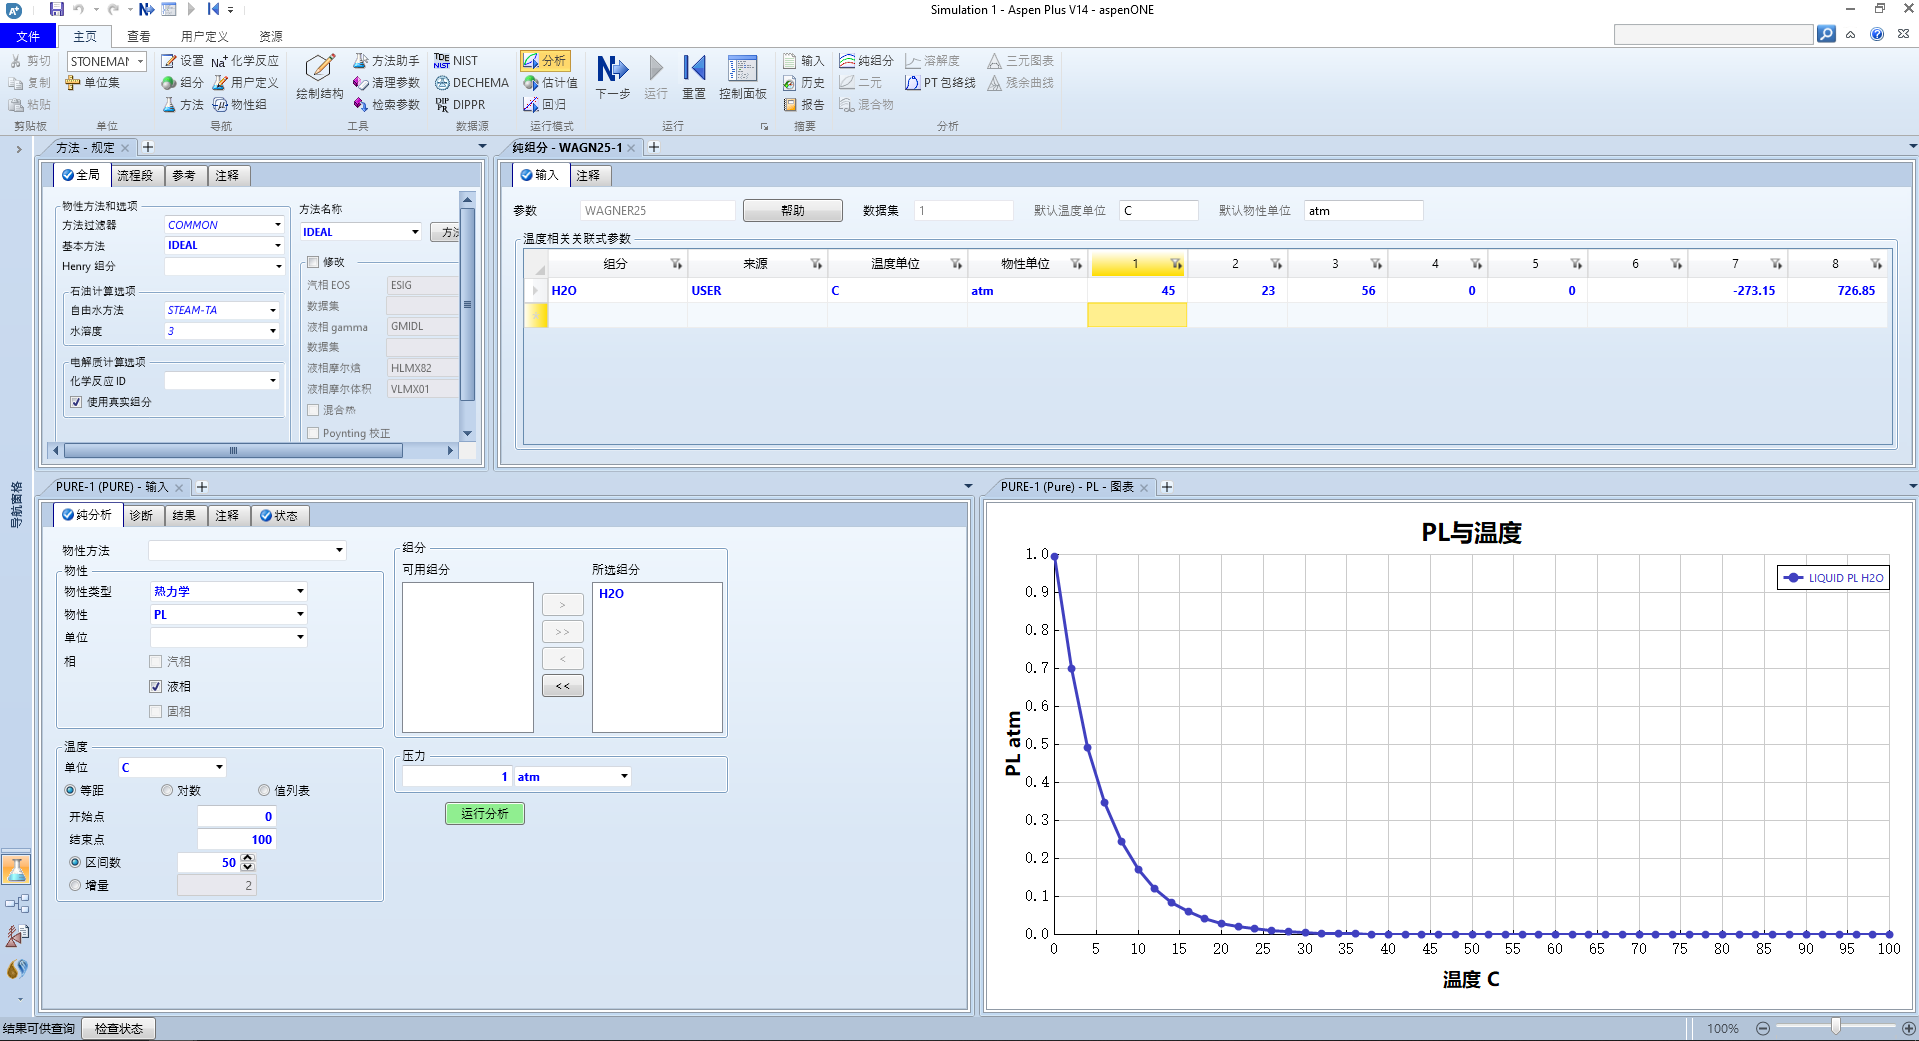Select the 值列表 (List of values) radio
The image size is (1919, 1041).
(x=264, y=790)
